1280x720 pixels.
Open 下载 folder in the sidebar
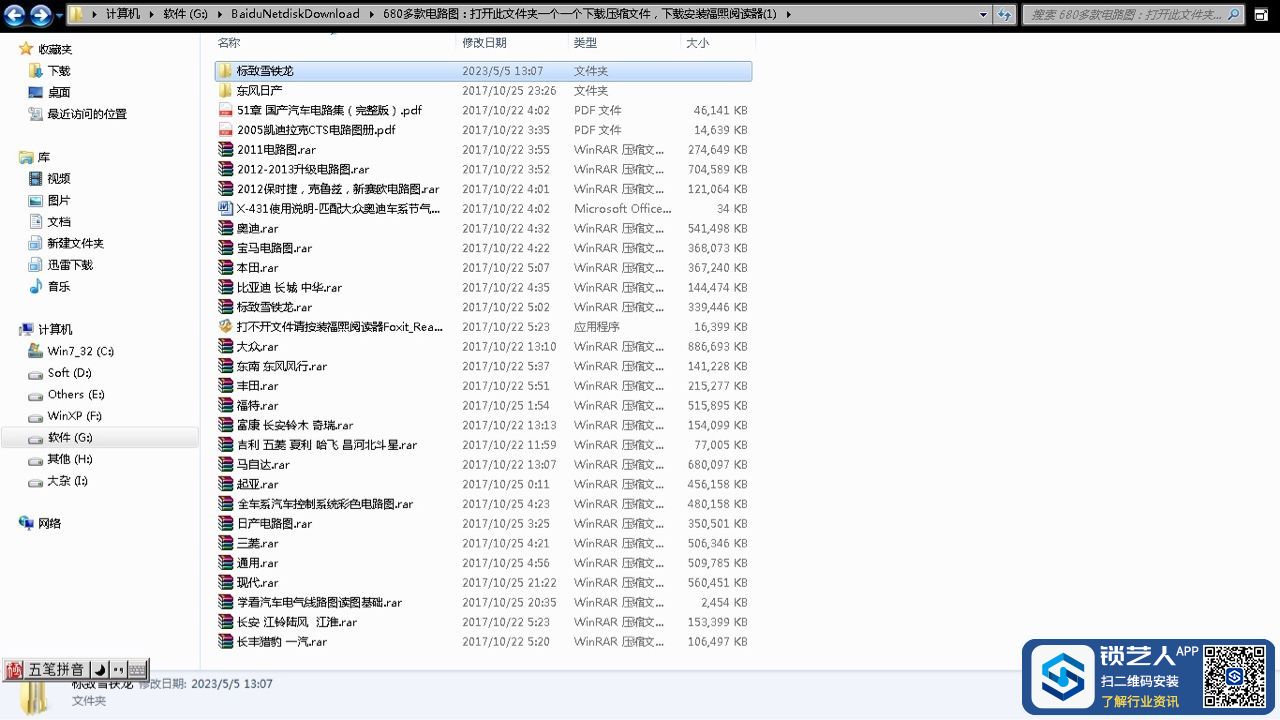(x=59, y=71)
